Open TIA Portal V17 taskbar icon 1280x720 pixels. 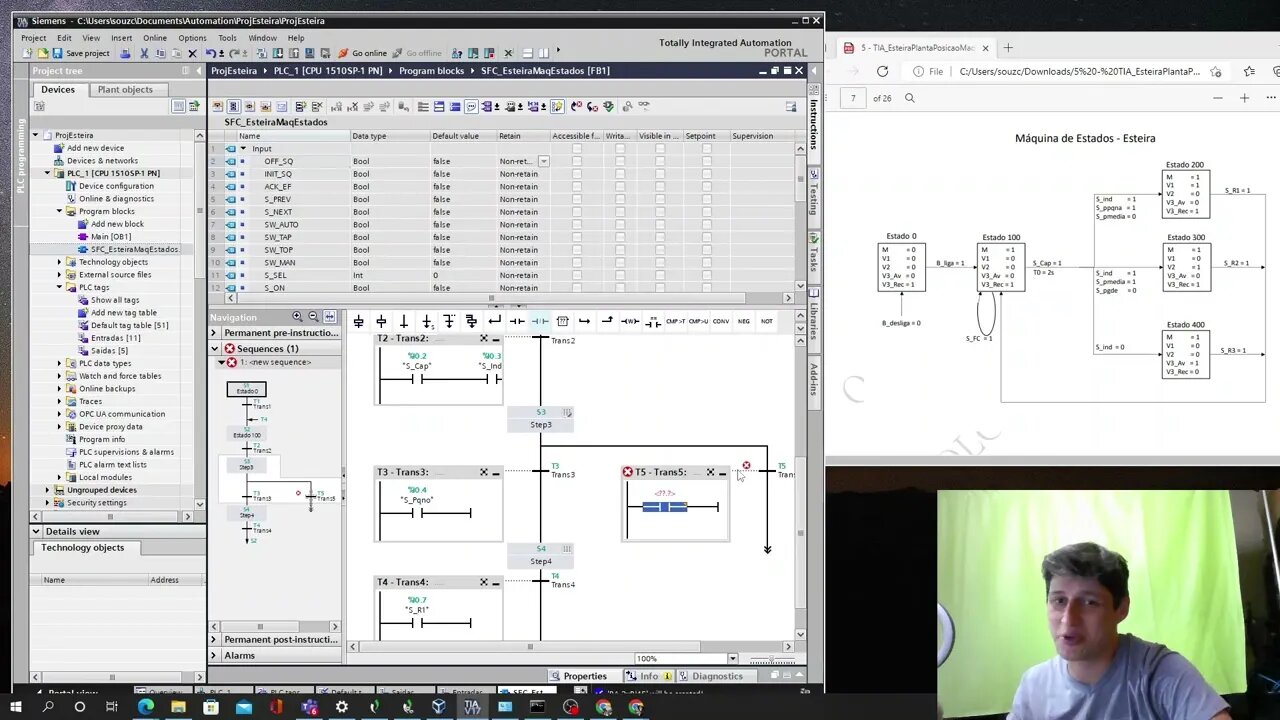(x=472, y=707)
